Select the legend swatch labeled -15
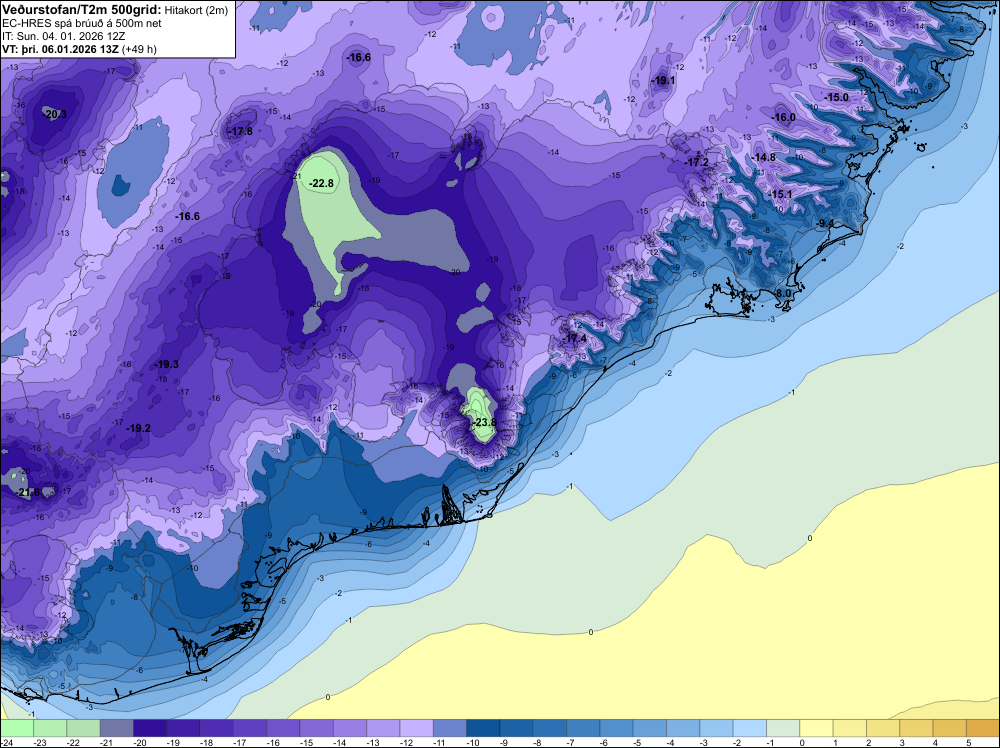Image resolution: width=1000 pixels, height=748 pixels. 316,728
